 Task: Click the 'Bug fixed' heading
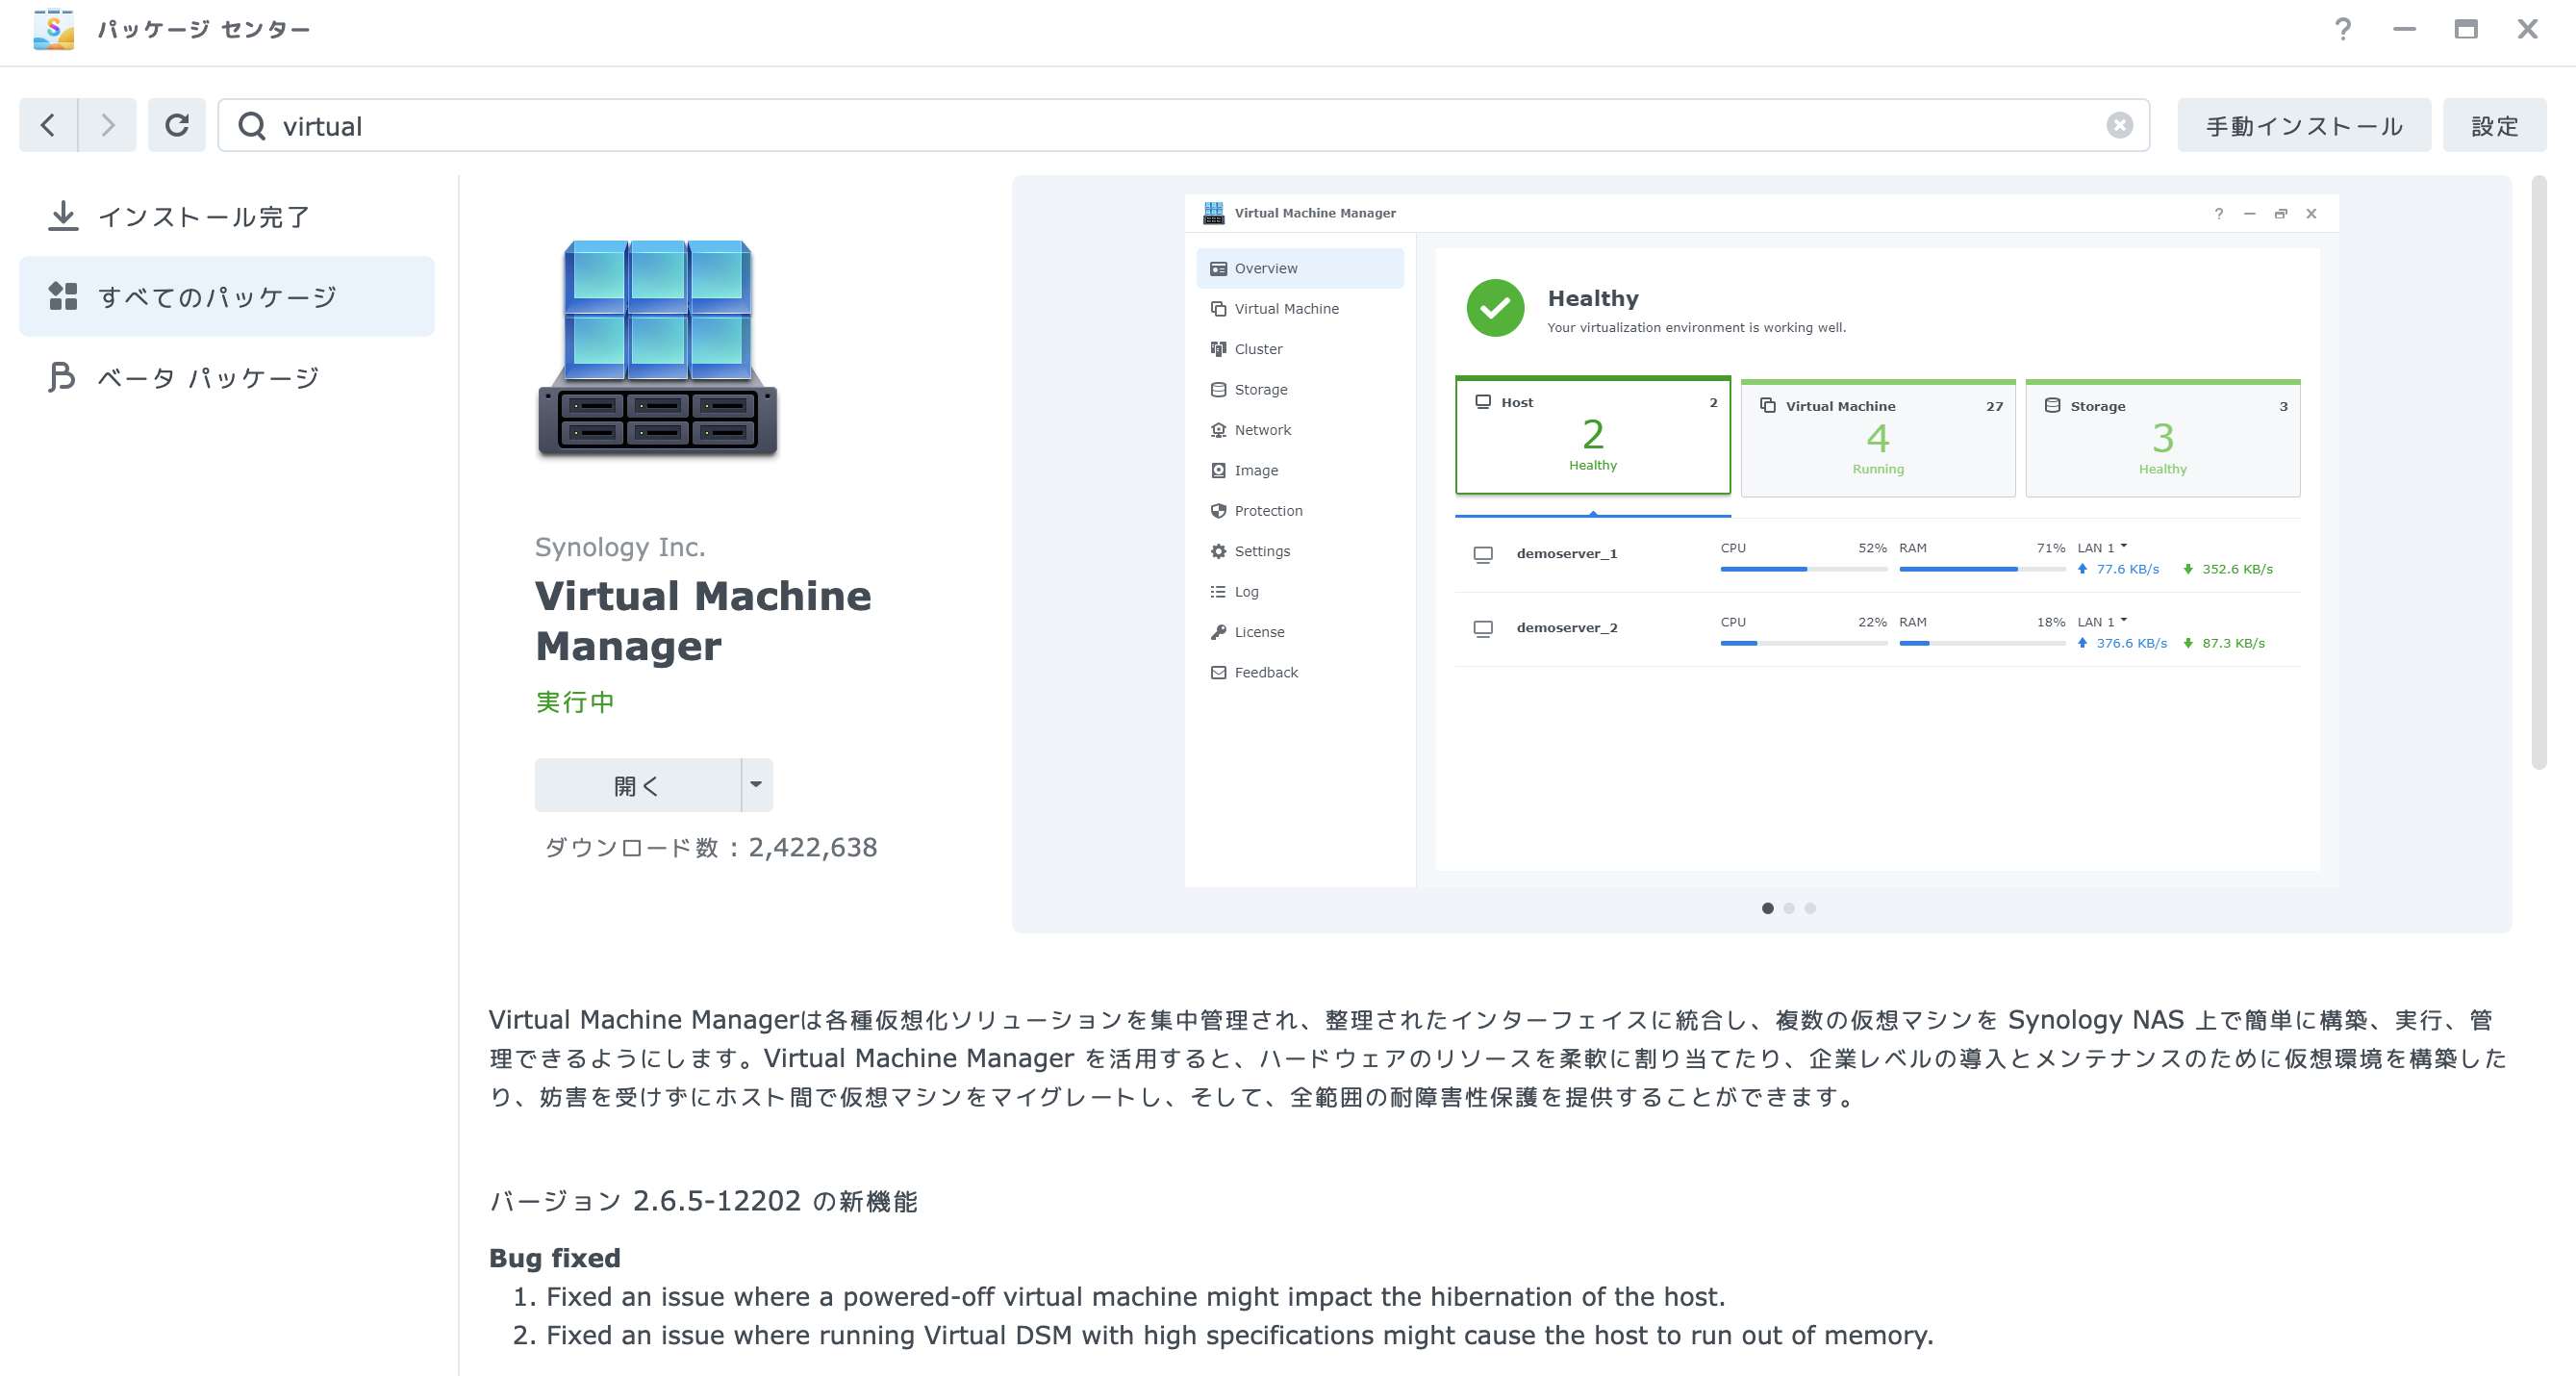coord(555,1258)
